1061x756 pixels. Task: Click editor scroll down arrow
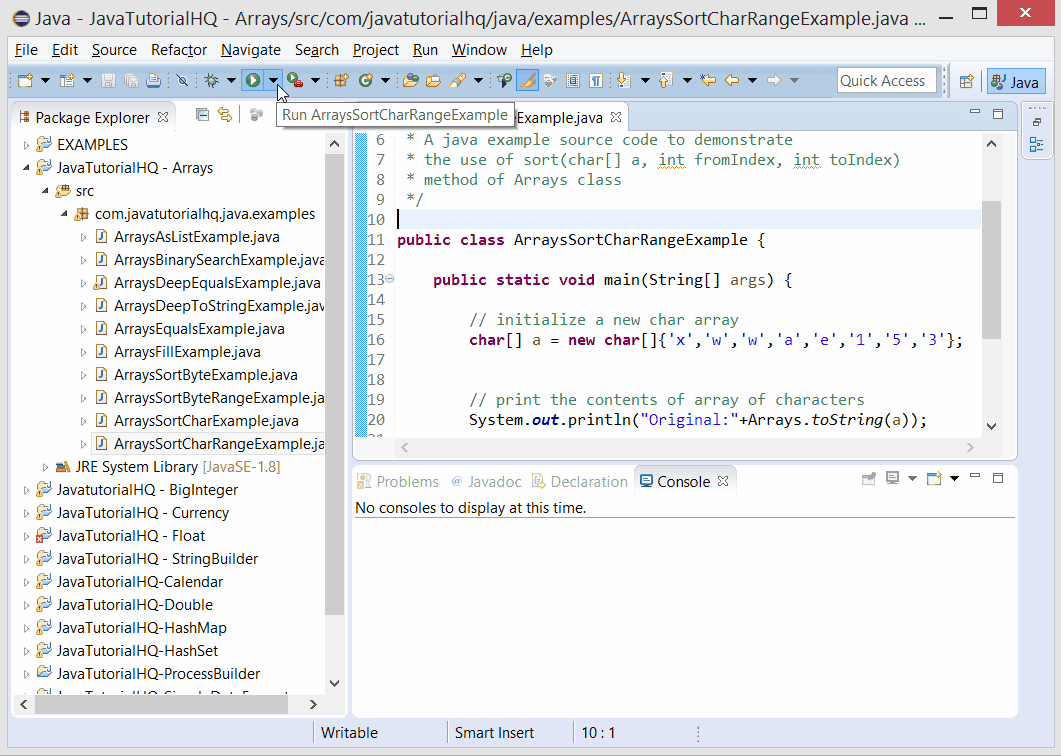[x=991, y=426]
